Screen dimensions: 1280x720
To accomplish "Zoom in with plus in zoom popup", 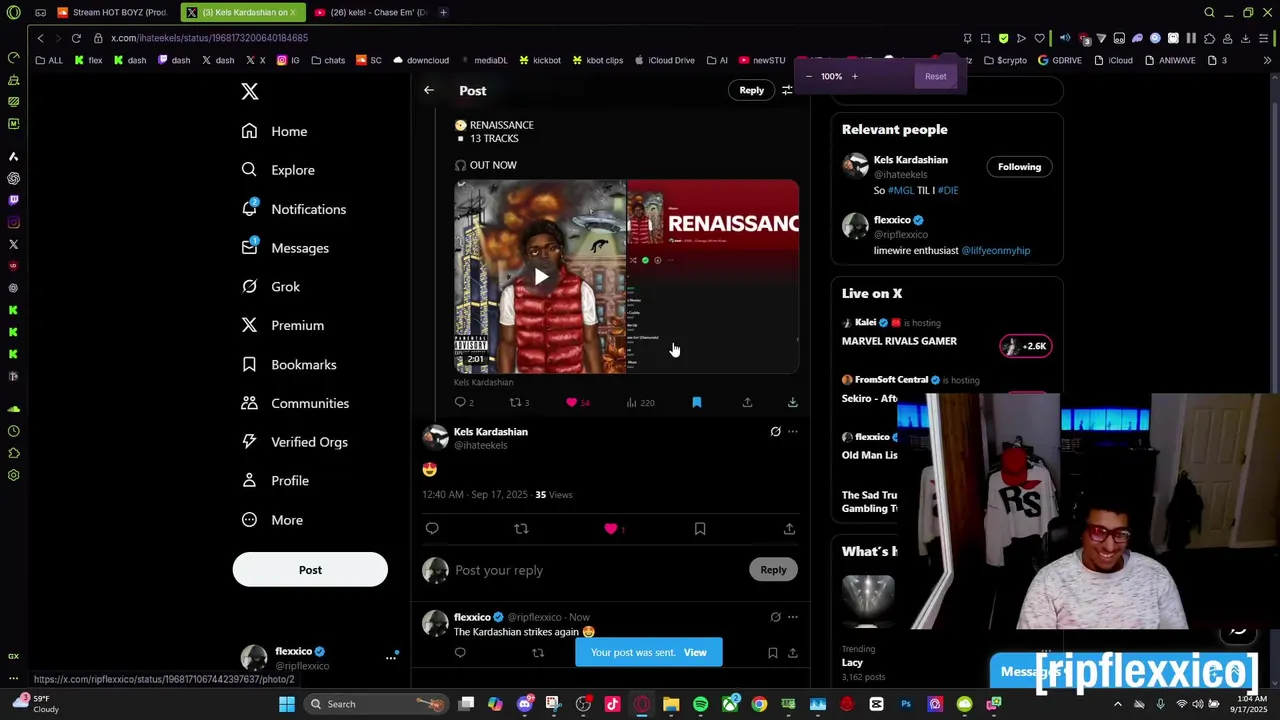I will tap(855, 76).
